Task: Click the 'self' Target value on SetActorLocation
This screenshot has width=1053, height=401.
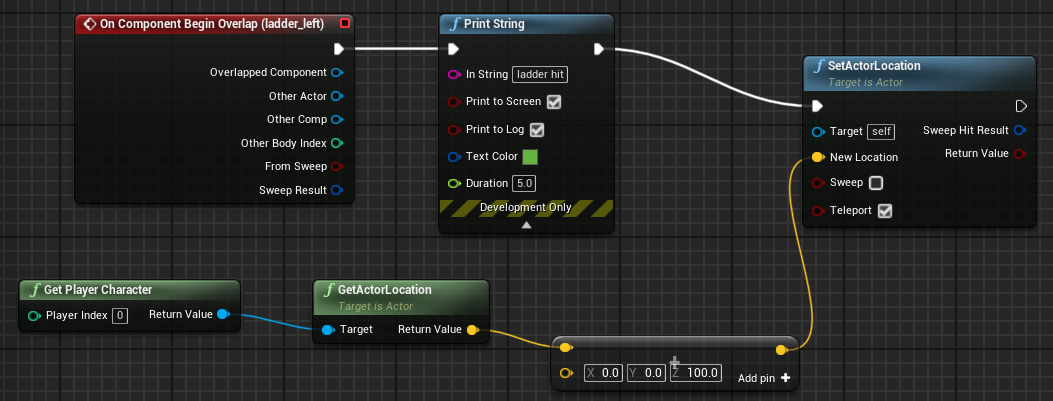Action: 881,132
